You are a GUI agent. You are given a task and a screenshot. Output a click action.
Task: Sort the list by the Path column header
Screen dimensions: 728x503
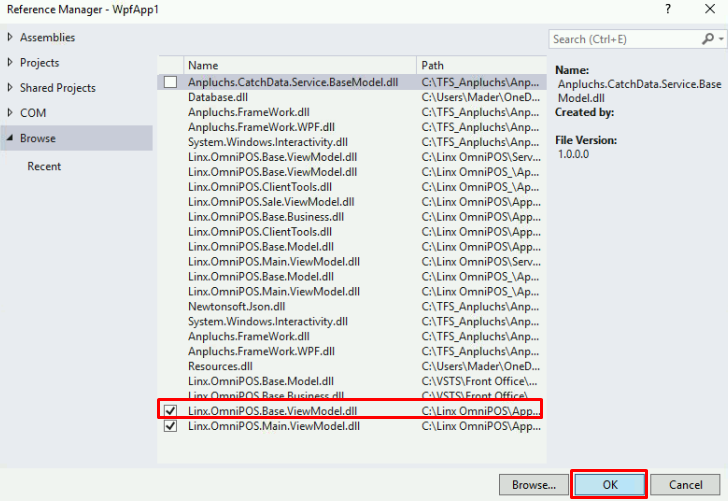click(481, 65)
